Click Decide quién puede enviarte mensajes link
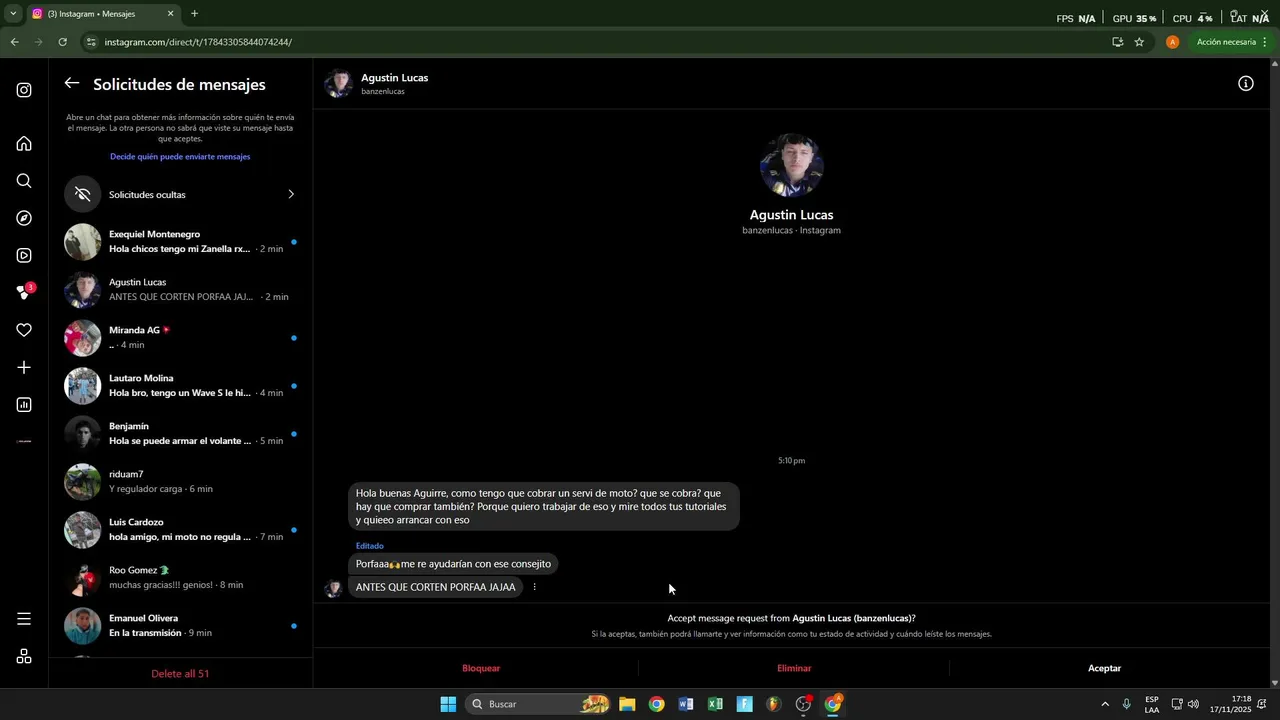The image size is (1280, 720). click(x=180, y=157)
